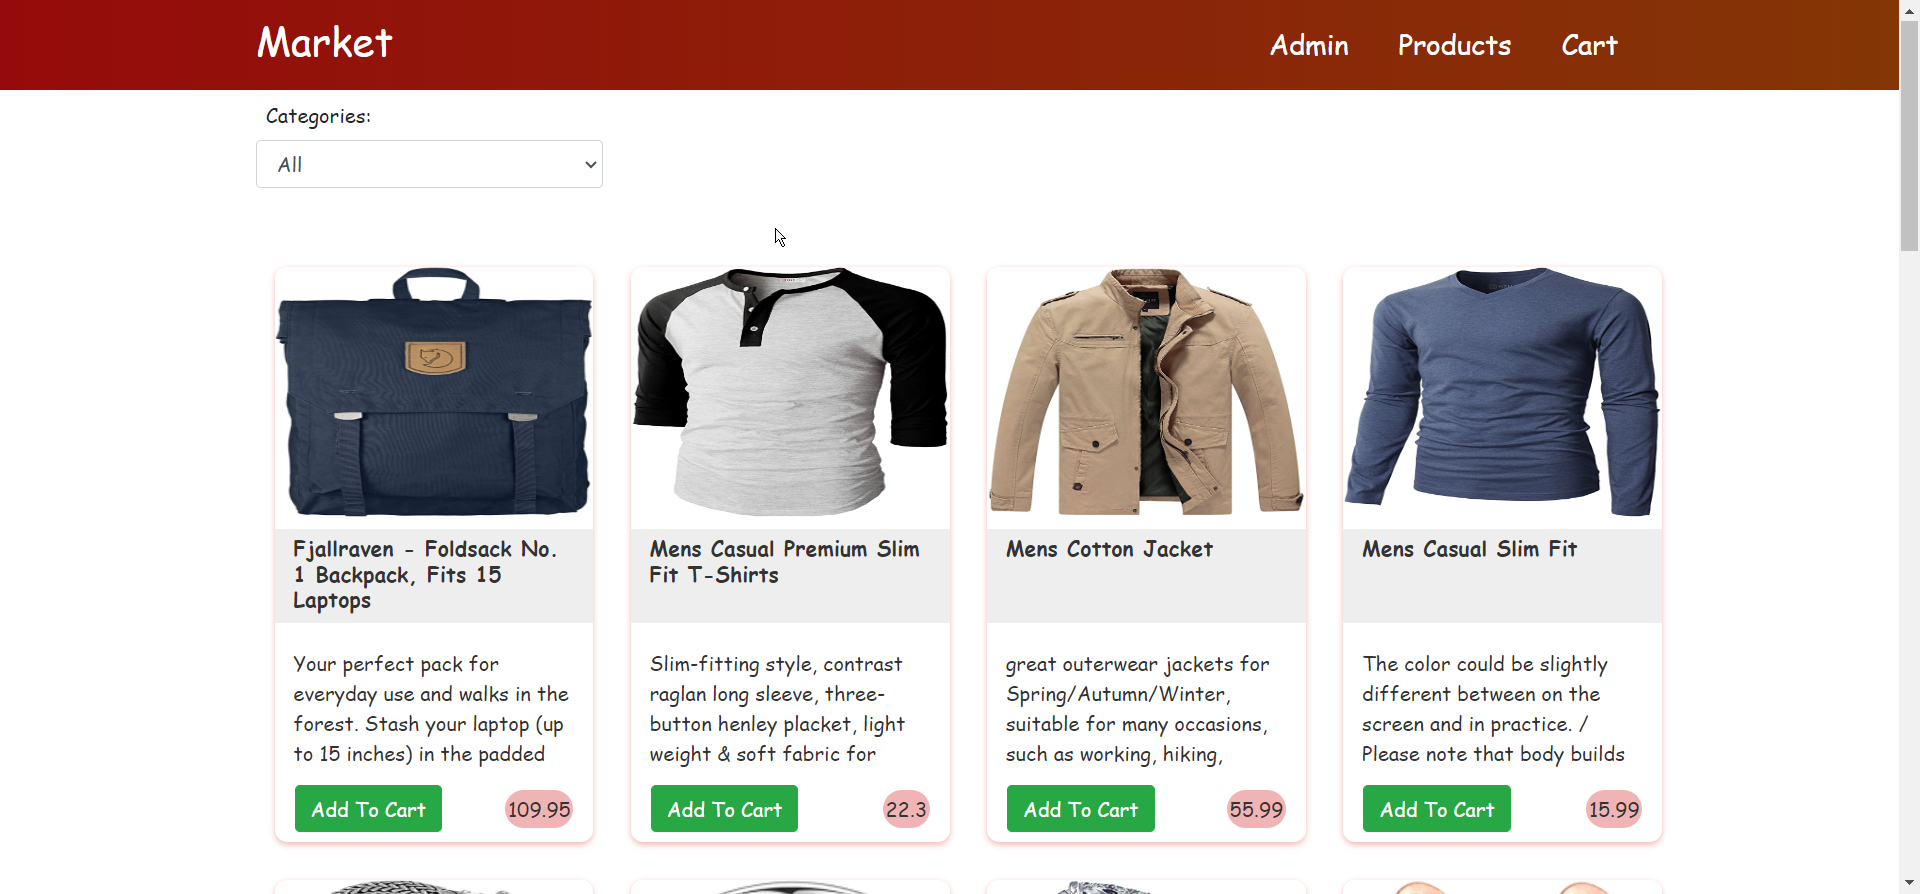Click the blue Mens Casual Slim Fit image

pos(1502,393)
